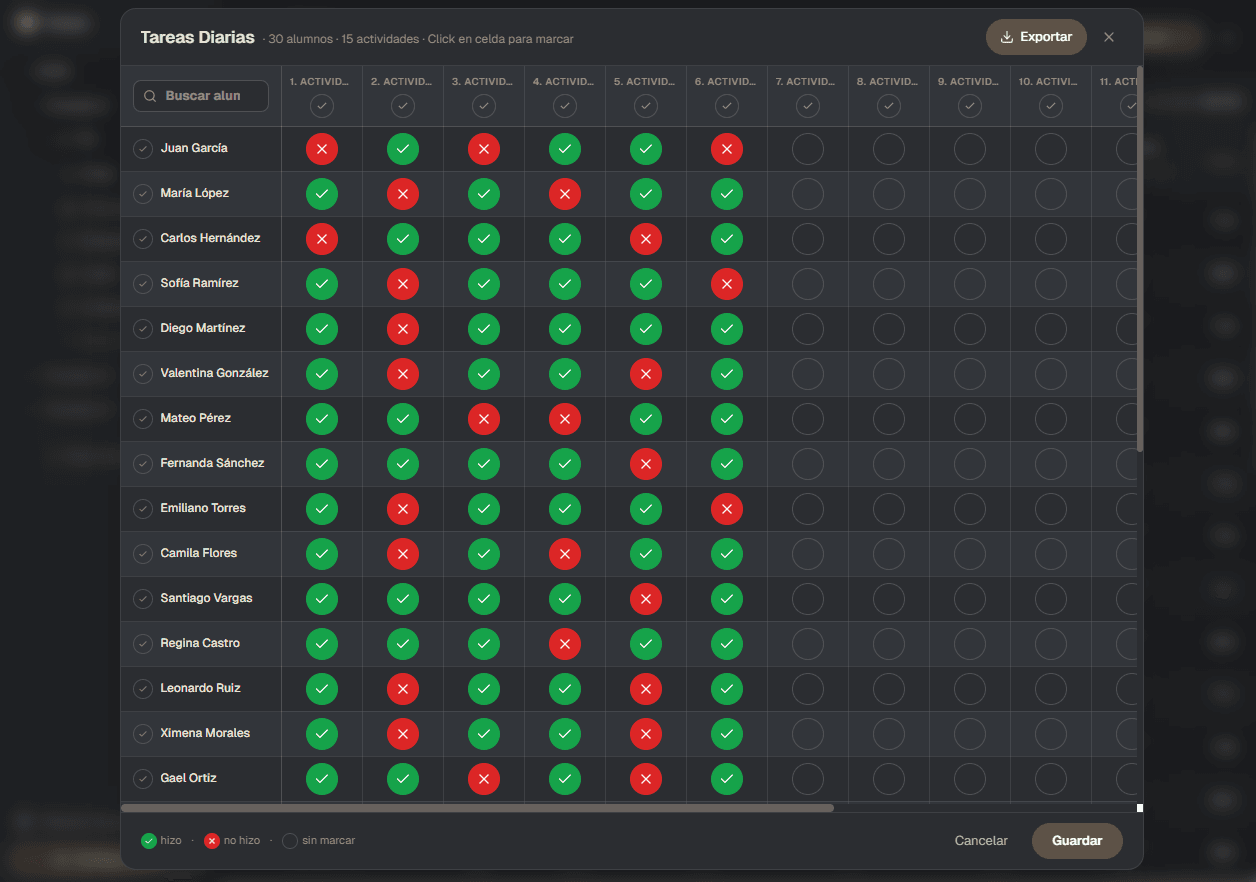Check all for column 7. Actividad header
Image resolution: width=1256 pixels, height=882 pixels.
click(808, 105)
